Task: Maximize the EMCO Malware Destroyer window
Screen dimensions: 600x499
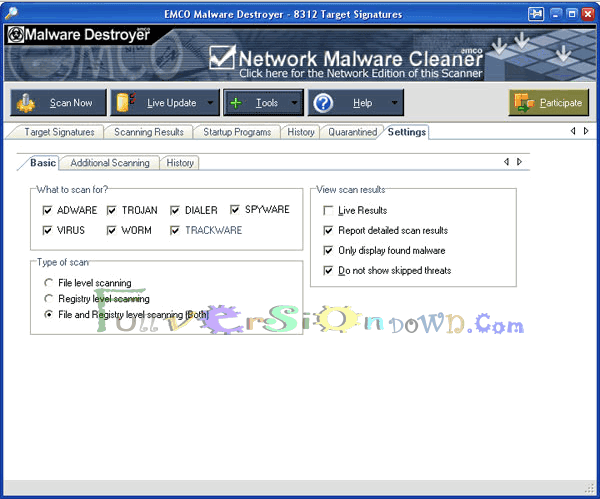Action: click(x=572, y=14)
